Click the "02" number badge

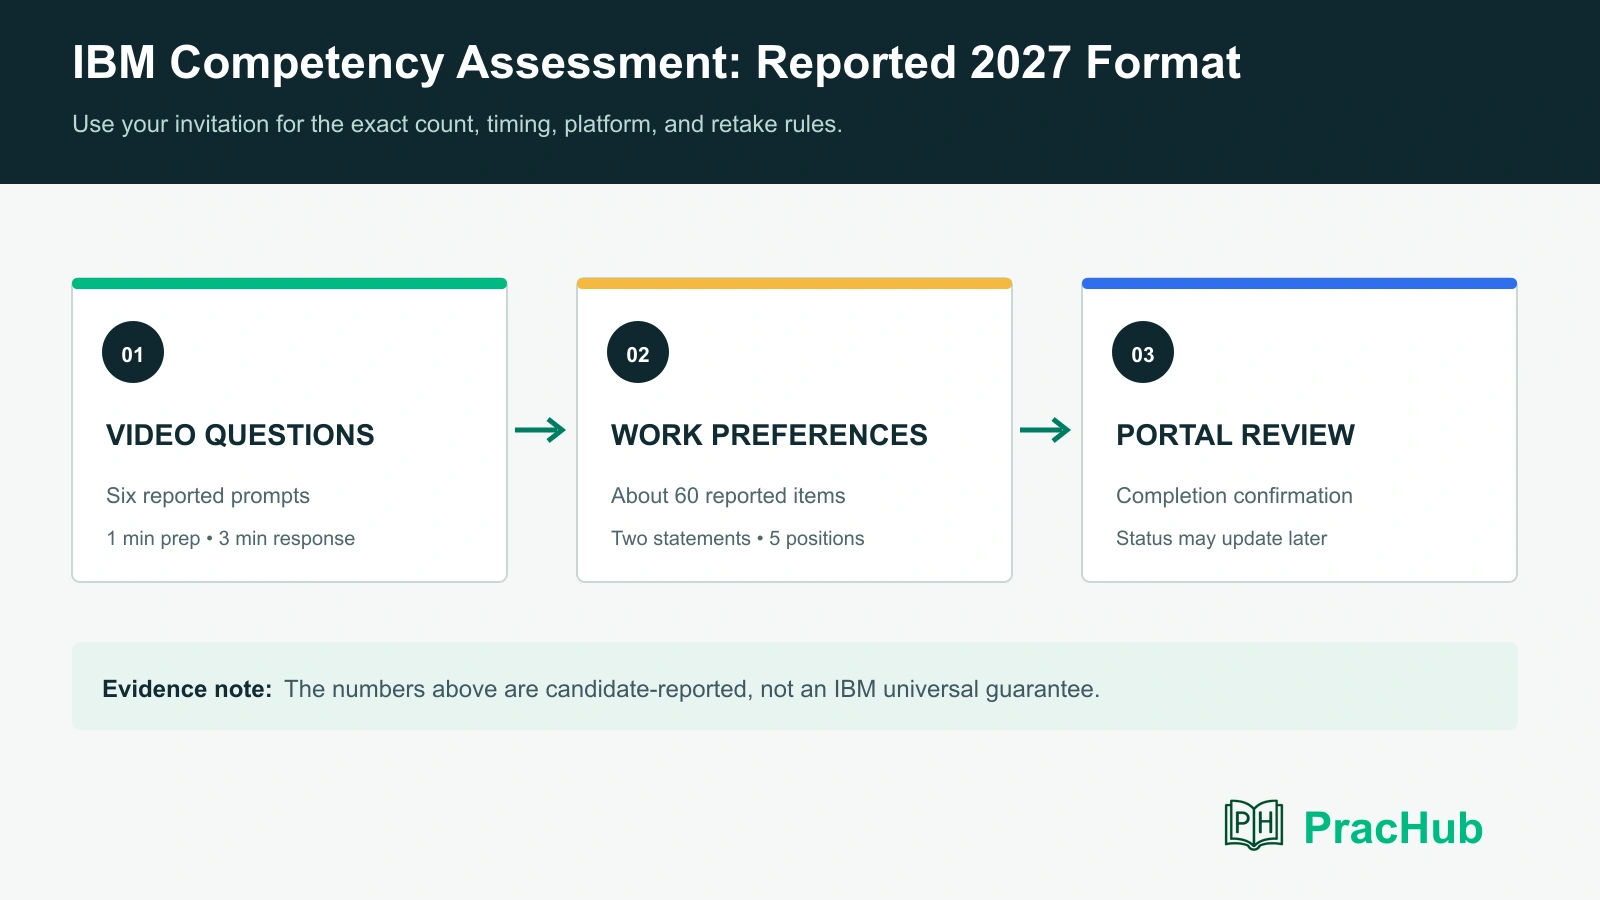638,352
